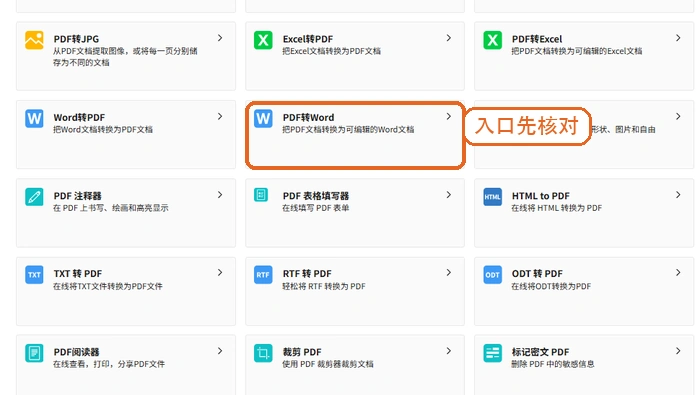Click description 把PDF文档转换为可编辑的Word文档
The width and height of the screenshot is (700, 395).
point(348,129)
